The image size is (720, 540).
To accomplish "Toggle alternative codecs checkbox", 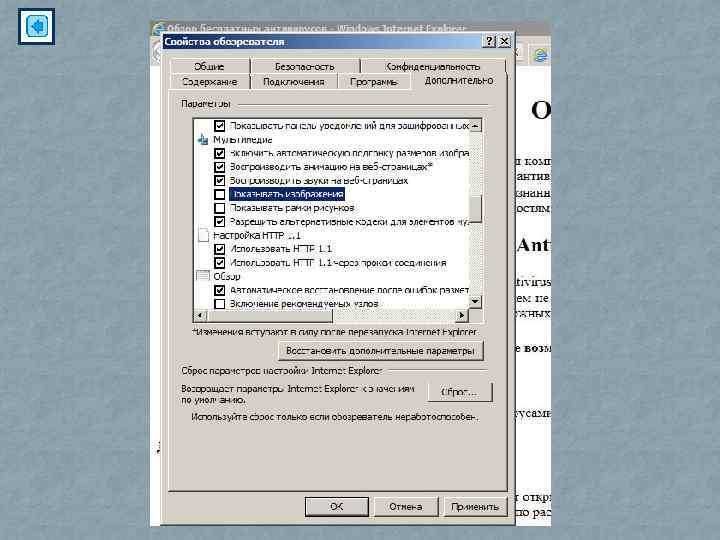I will (x=219, y=222).
